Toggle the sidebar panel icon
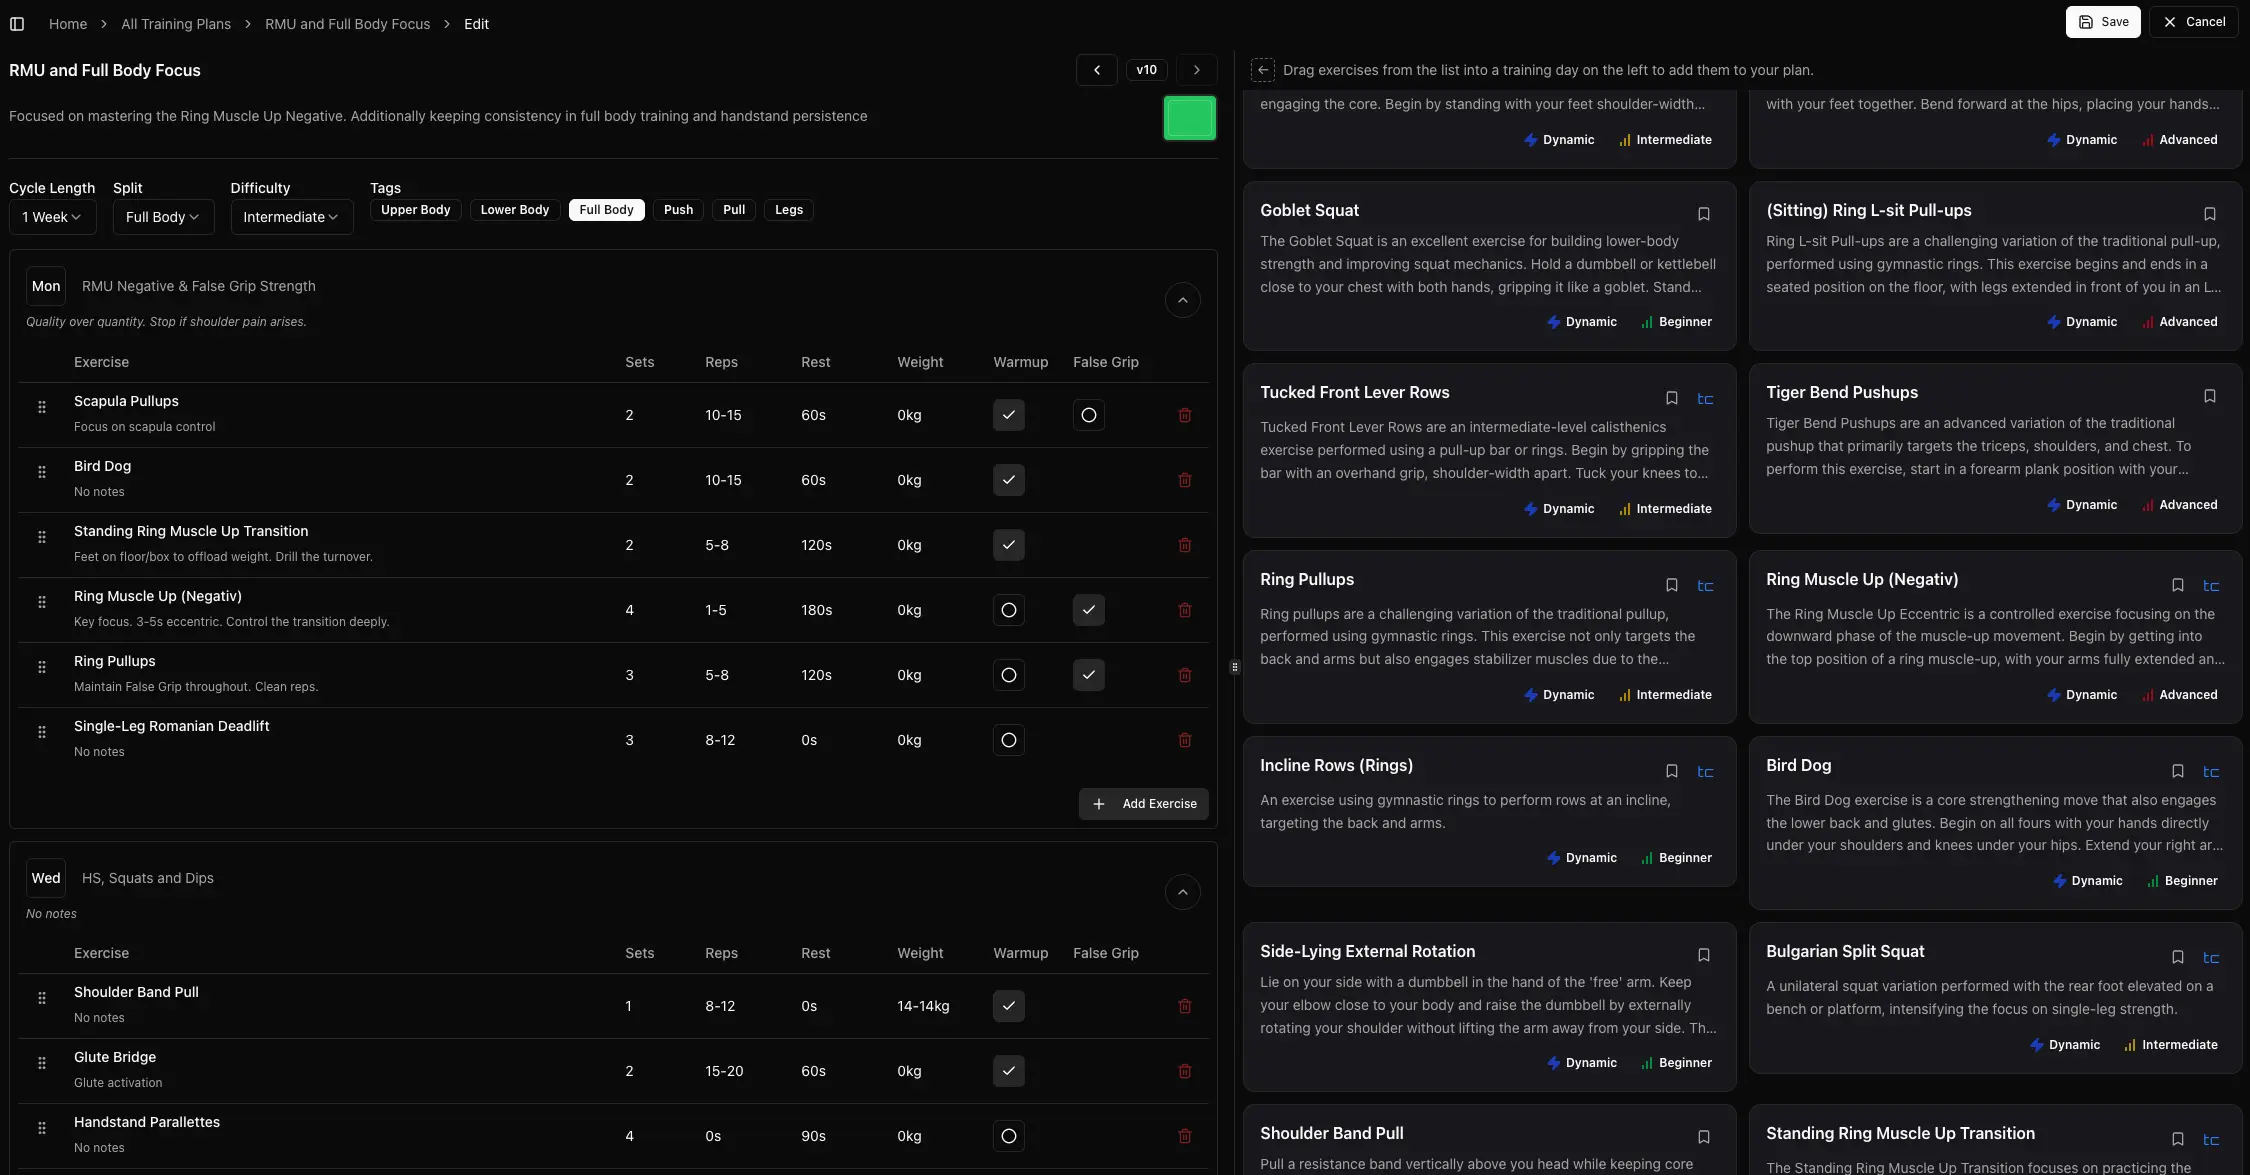Image resolution: width=2250 pixels, height=1175 pixels. click(x=17, y=24)
